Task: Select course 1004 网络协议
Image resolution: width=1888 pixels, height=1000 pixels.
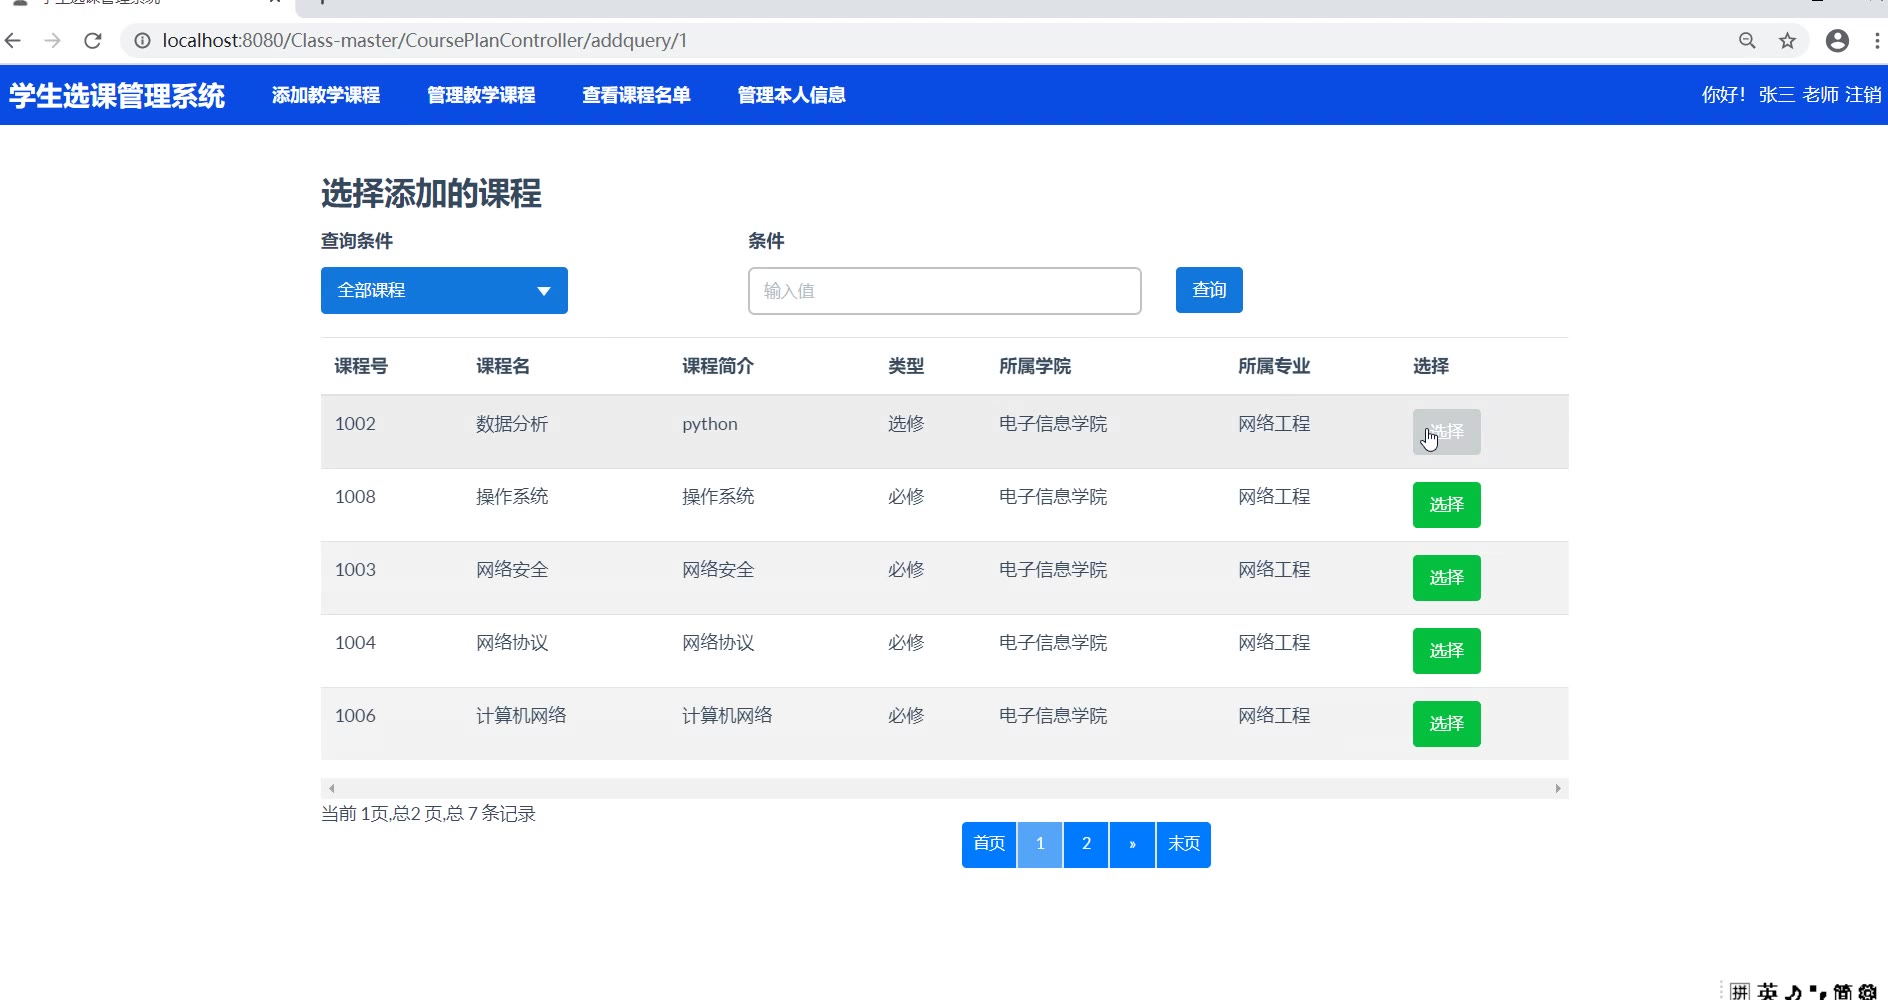Action: click(x=1446, y=651)
